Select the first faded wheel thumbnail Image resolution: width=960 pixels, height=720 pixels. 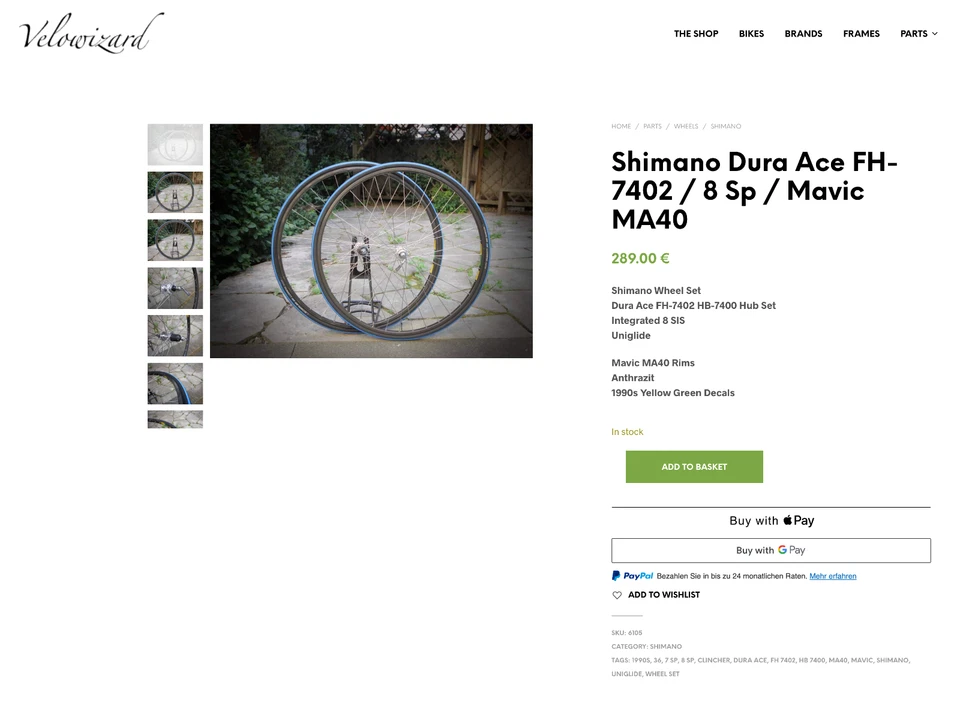[x=175, y=144]
